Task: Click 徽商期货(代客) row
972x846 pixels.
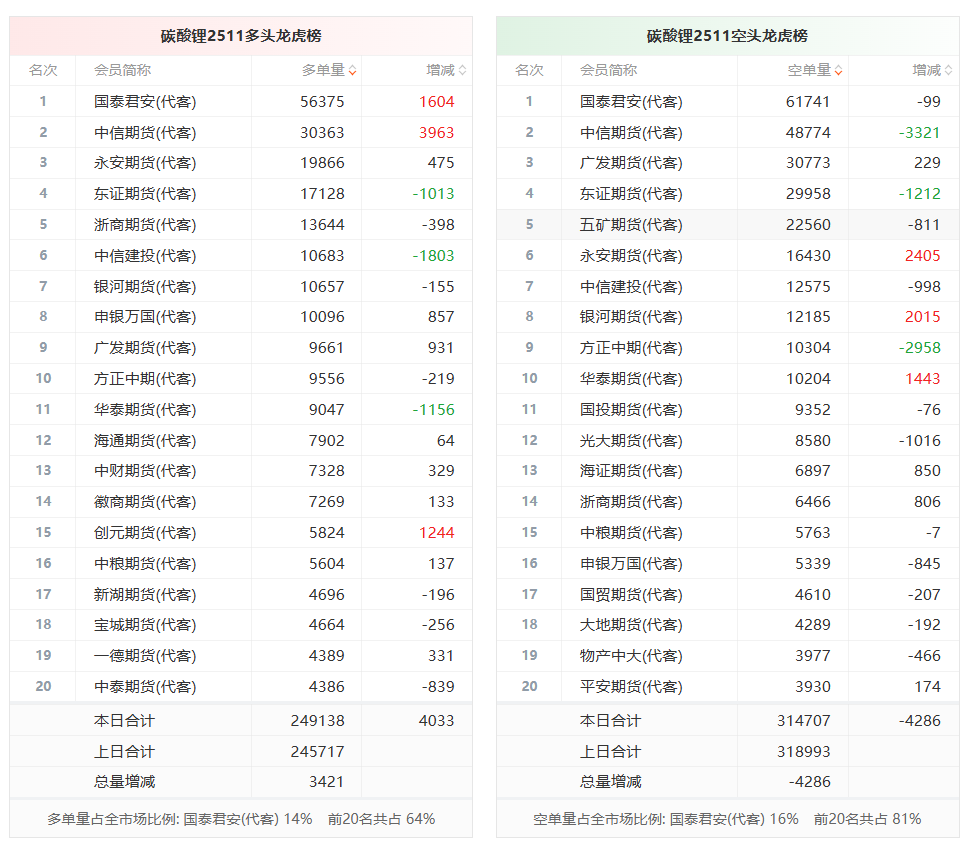Action: point(241,502)
